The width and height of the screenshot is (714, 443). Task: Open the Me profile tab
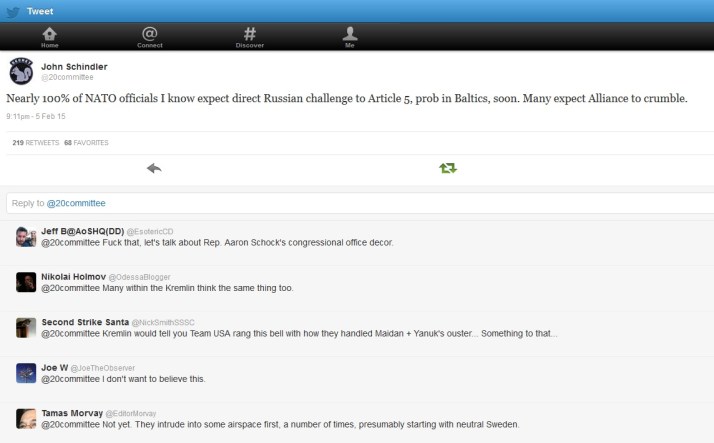(350, 37)
